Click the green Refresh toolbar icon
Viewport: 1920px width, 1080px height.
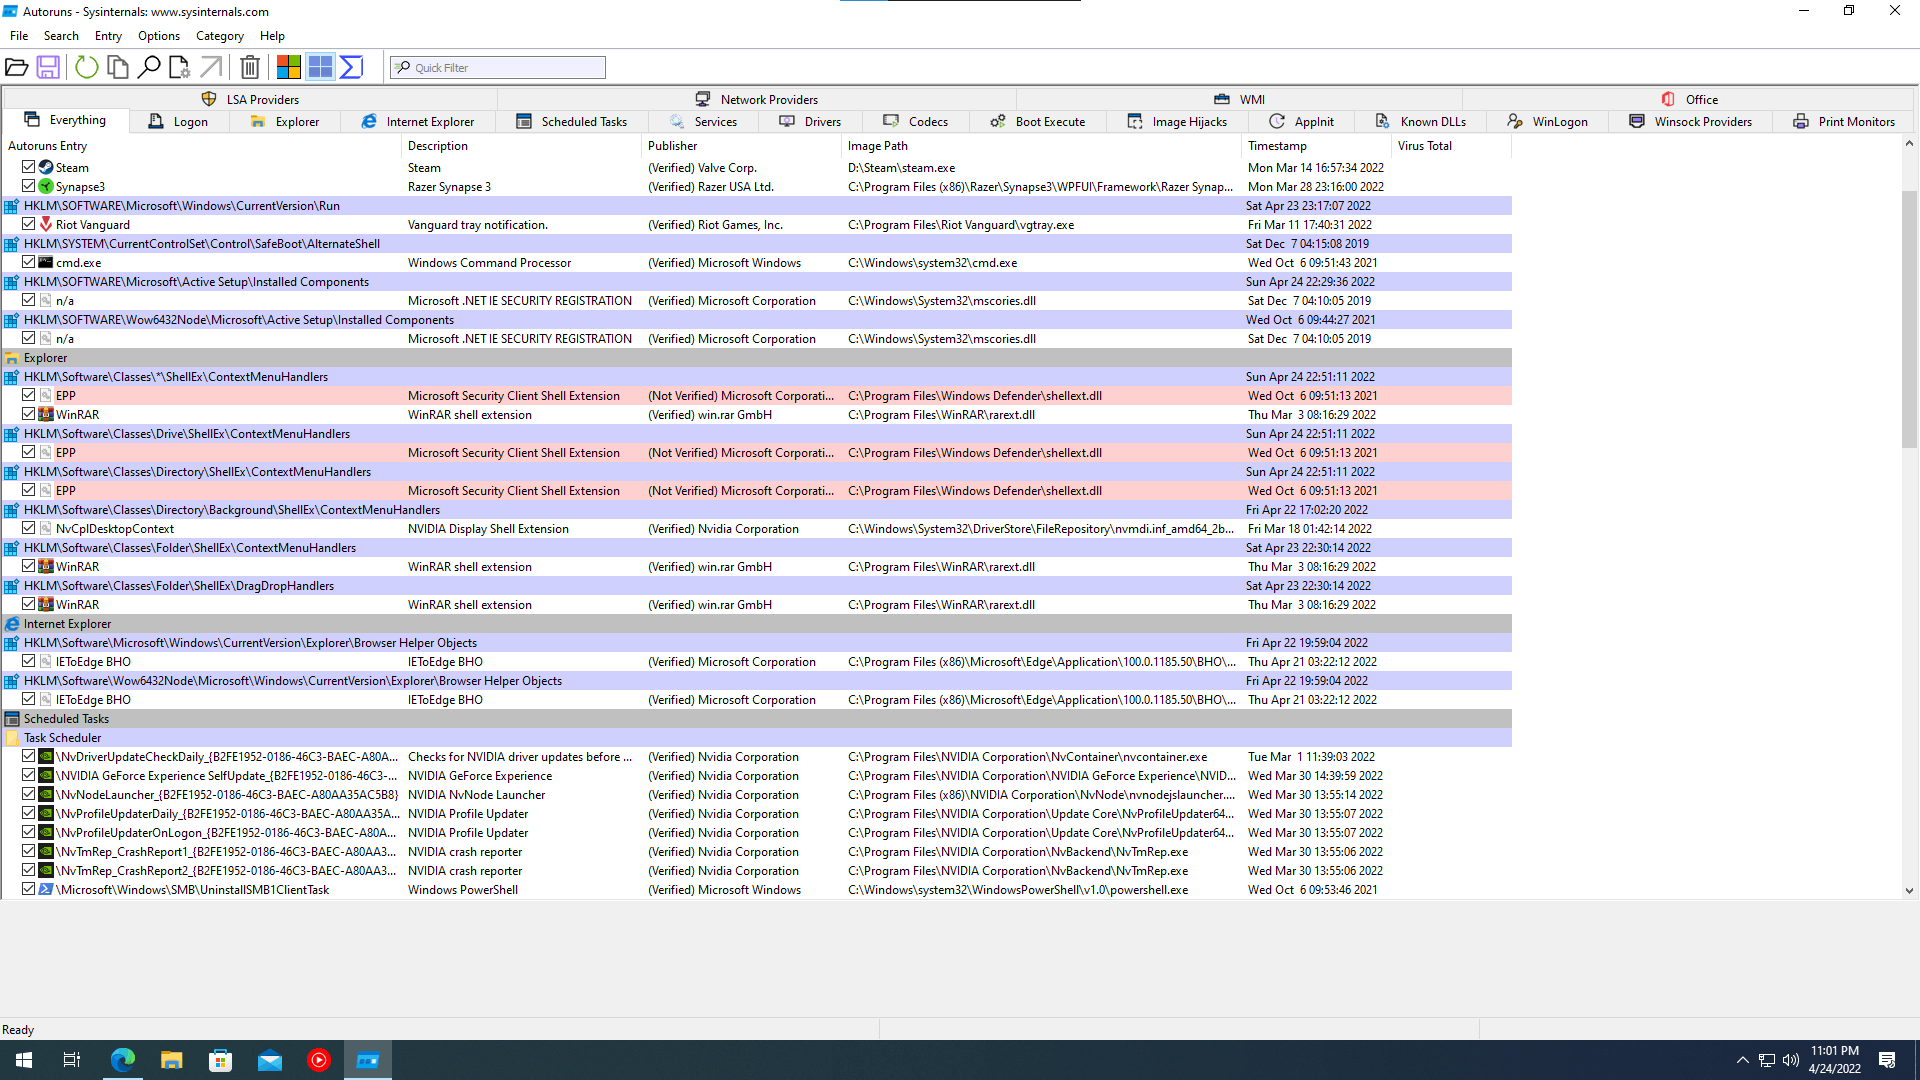click(x=87, y=67)
